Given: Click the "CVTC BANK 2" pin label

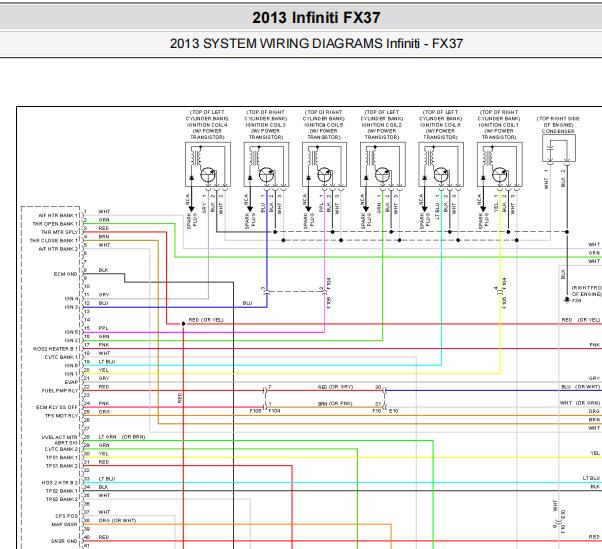Looking at the screenshot, I should click(x=61, y=449).
